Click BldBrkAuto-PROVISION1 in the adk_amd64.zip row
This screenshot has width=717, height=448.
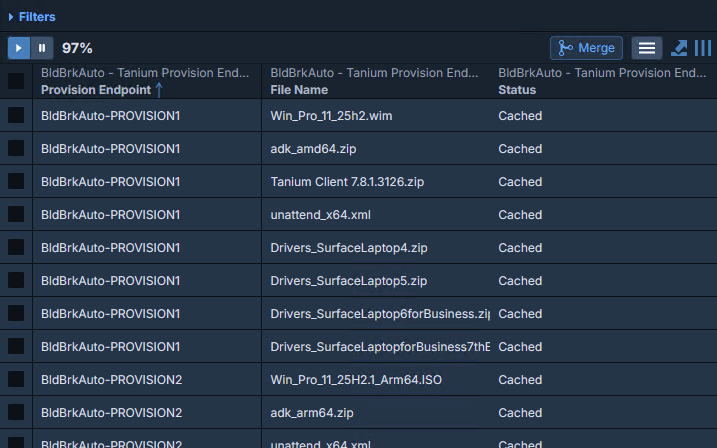[x=111, y=149]
